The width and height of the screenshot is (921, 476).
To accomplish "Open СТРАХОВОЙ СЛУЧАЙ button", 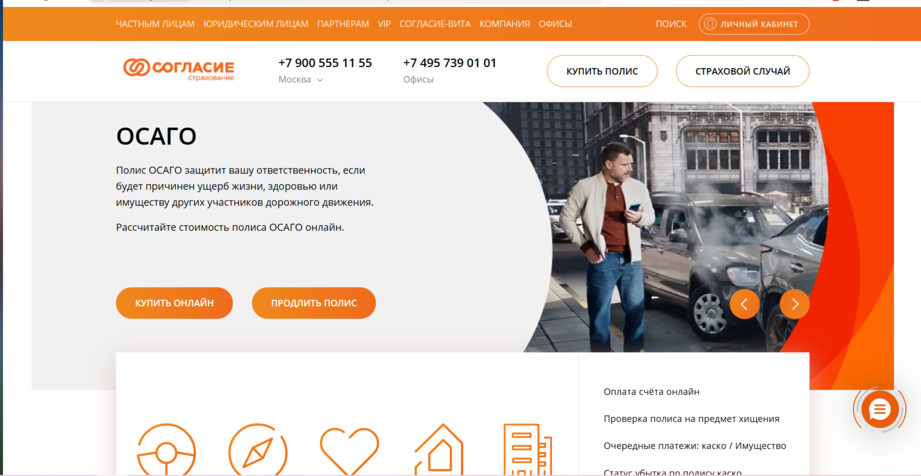I will 742,71.
